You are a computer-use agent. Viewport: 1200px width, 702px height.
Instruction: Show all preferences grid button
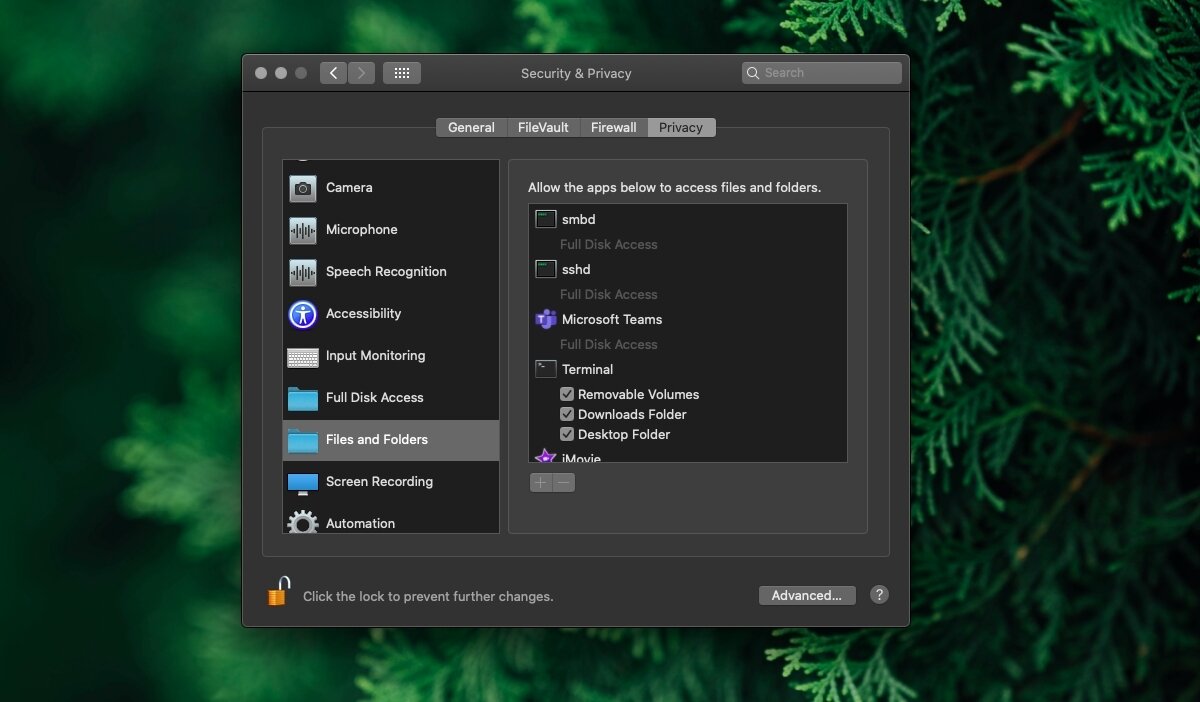(402, 73)
